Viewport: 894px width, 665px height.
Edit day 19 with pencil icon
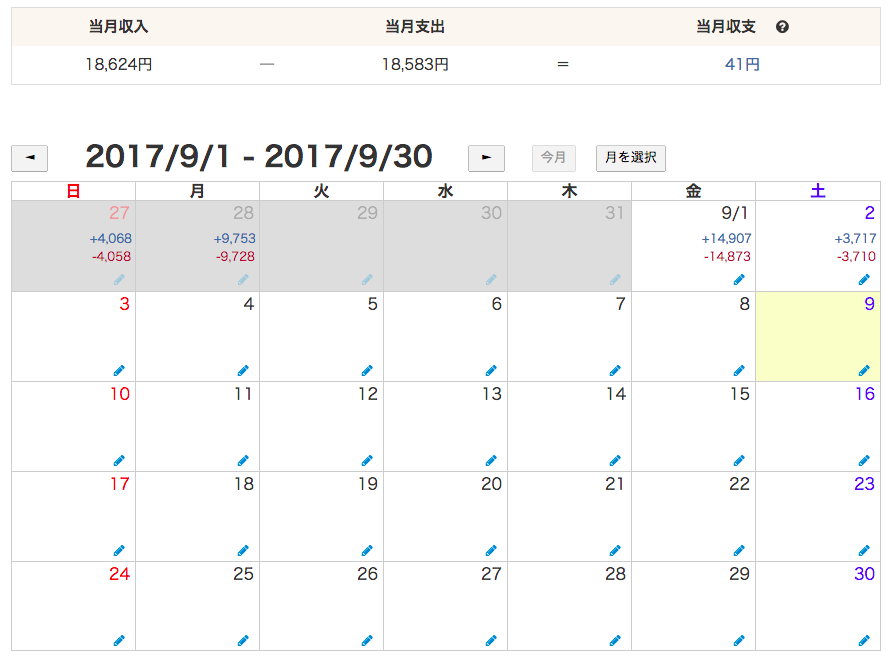pos(367,550)
